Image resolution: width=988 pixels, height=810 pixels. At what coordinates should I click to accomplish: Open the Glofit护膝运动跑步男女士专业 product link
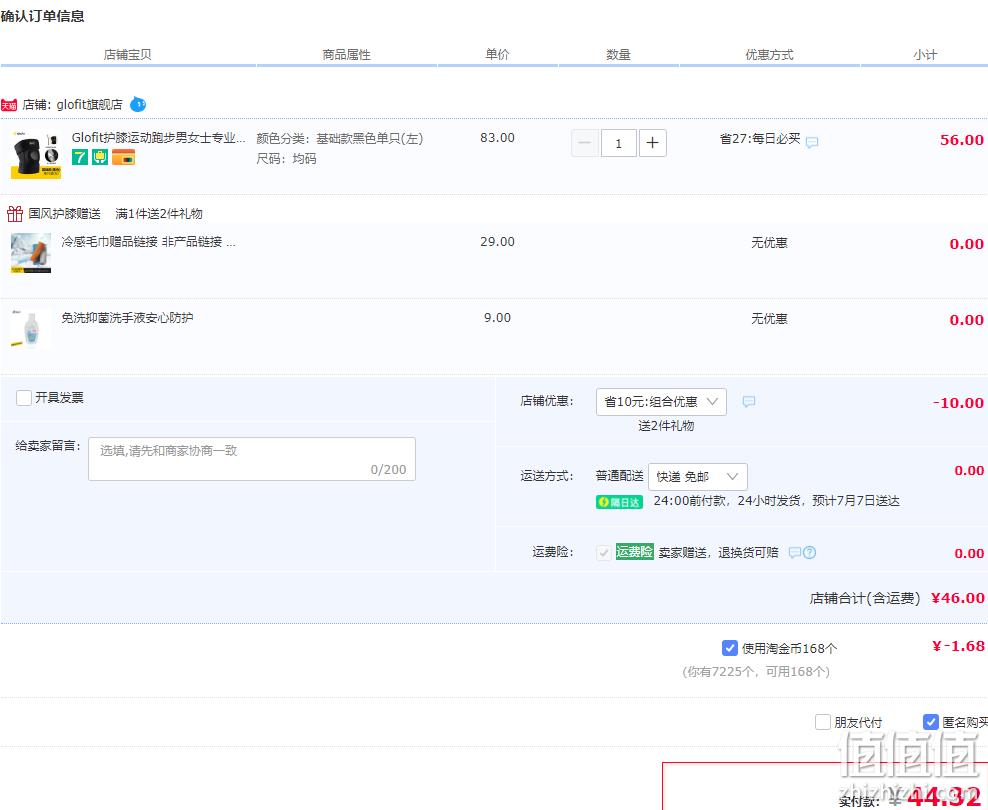pyautogui.click(x=159, y=137)
